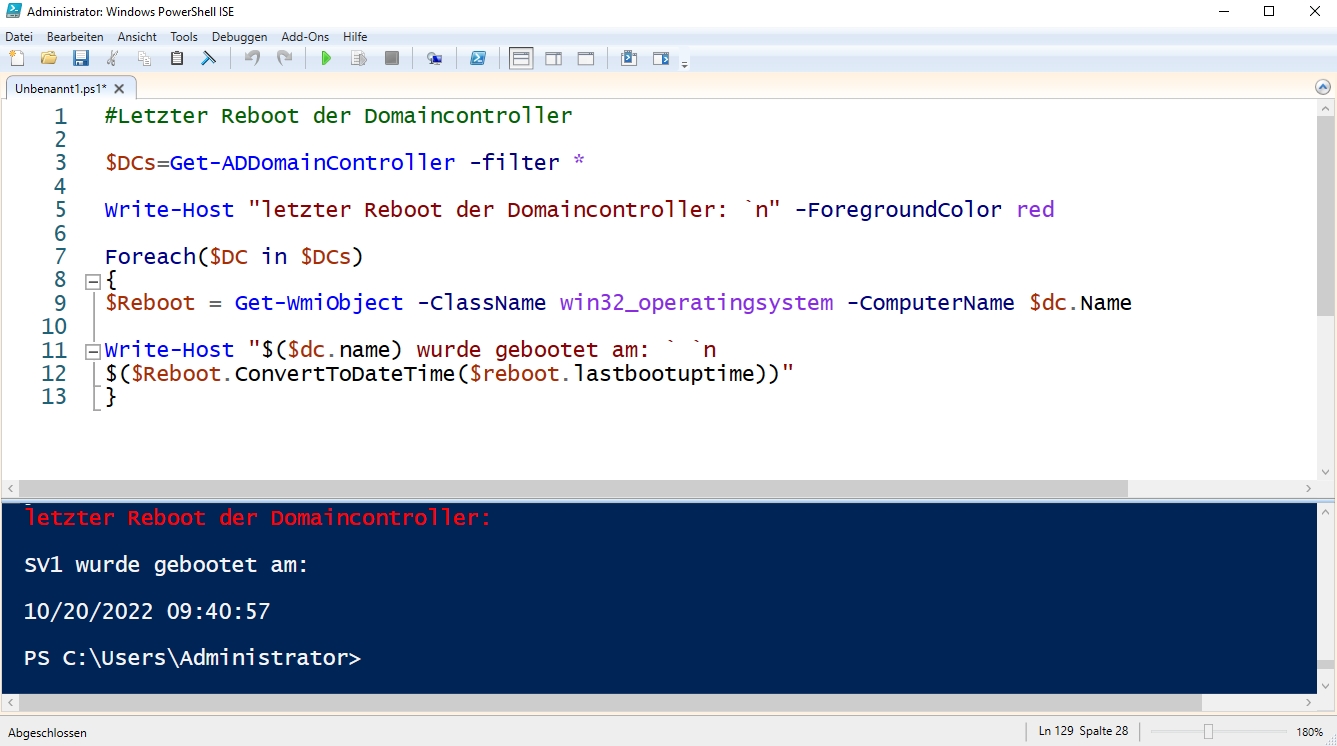Show the Script Pane on the right
The height and width of the screenshot is (746, 1337).
[x=553, y=58]
